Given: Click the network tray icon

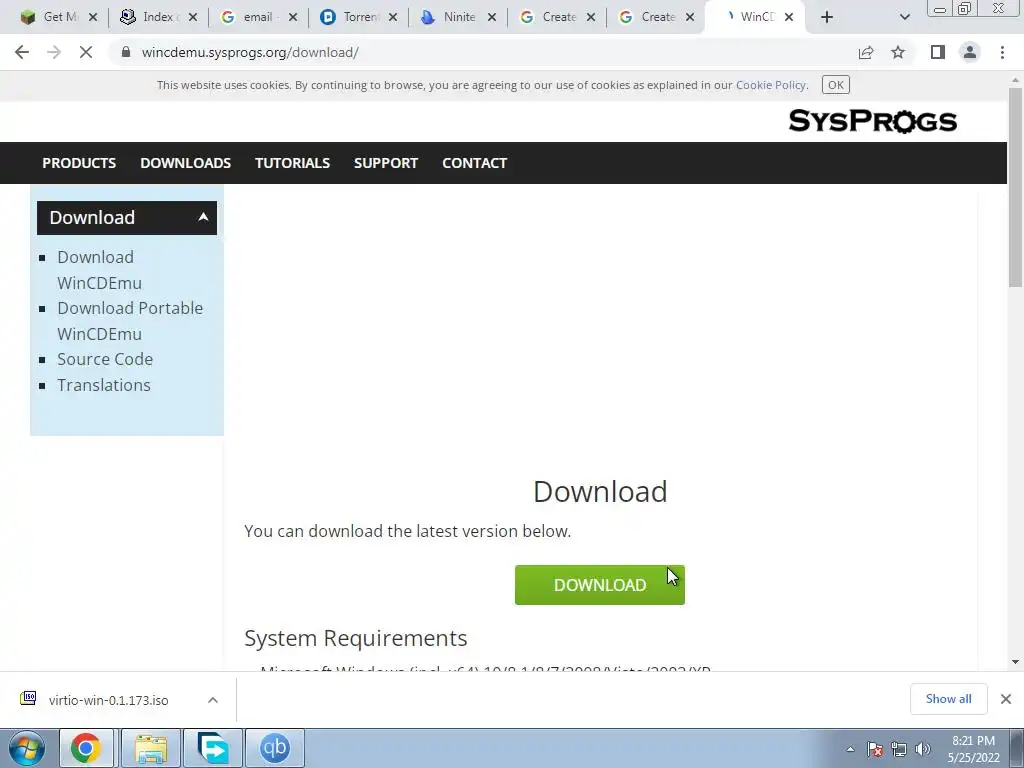Looking at the screenshot, I should tap(899, 749).
